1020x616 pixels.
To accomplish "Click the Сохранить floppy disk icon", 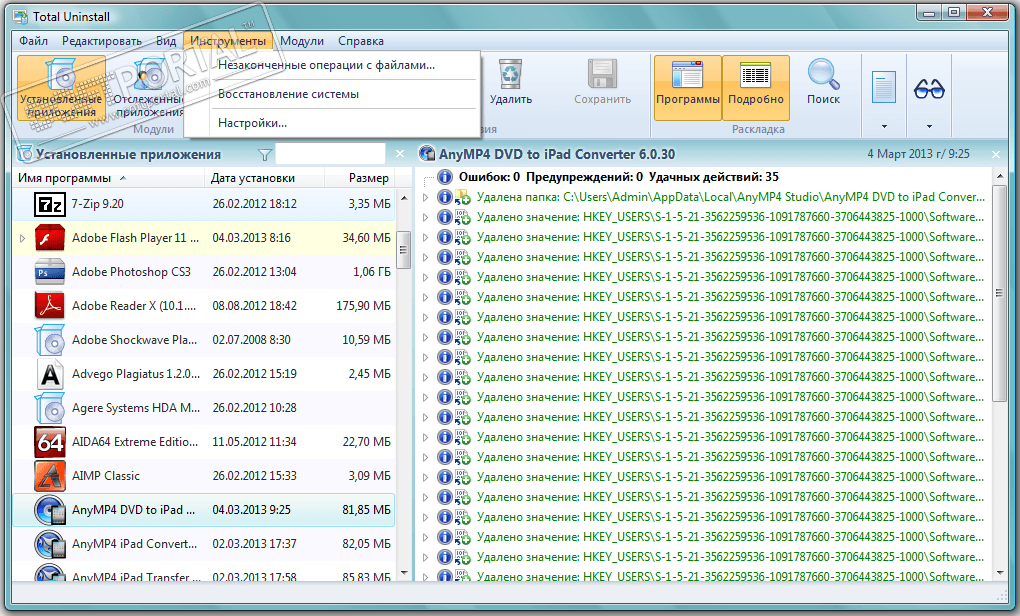I will 602,76.
